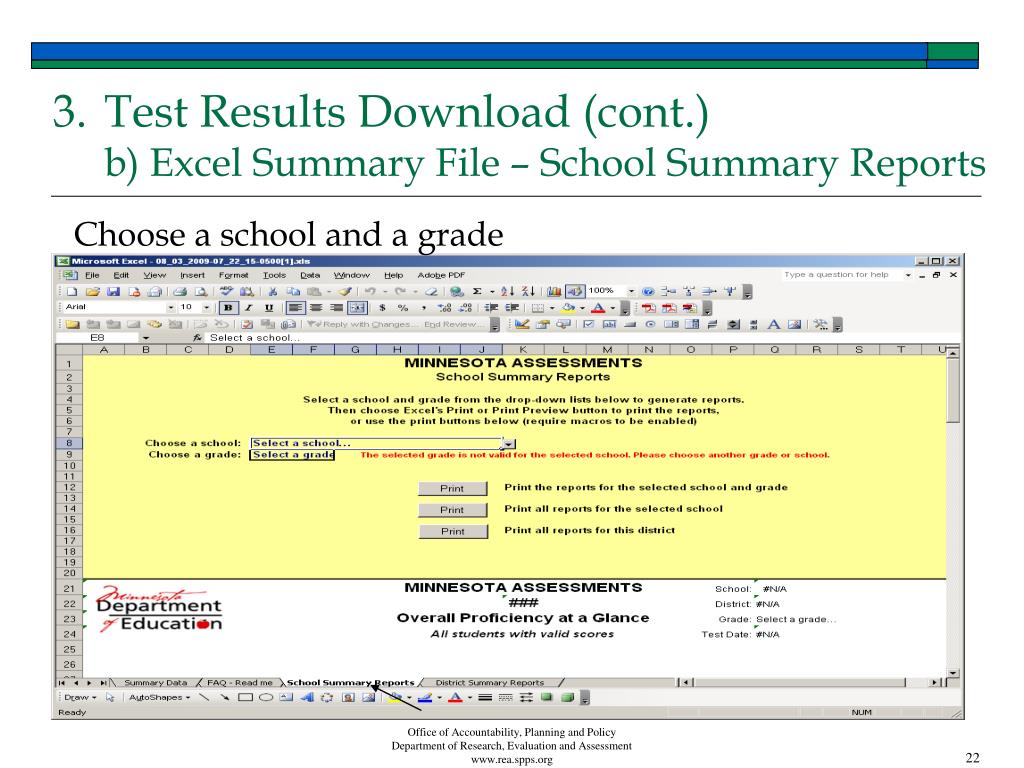
Task: Switch to FAQ - Read me tab
Action: coord(240,682)
